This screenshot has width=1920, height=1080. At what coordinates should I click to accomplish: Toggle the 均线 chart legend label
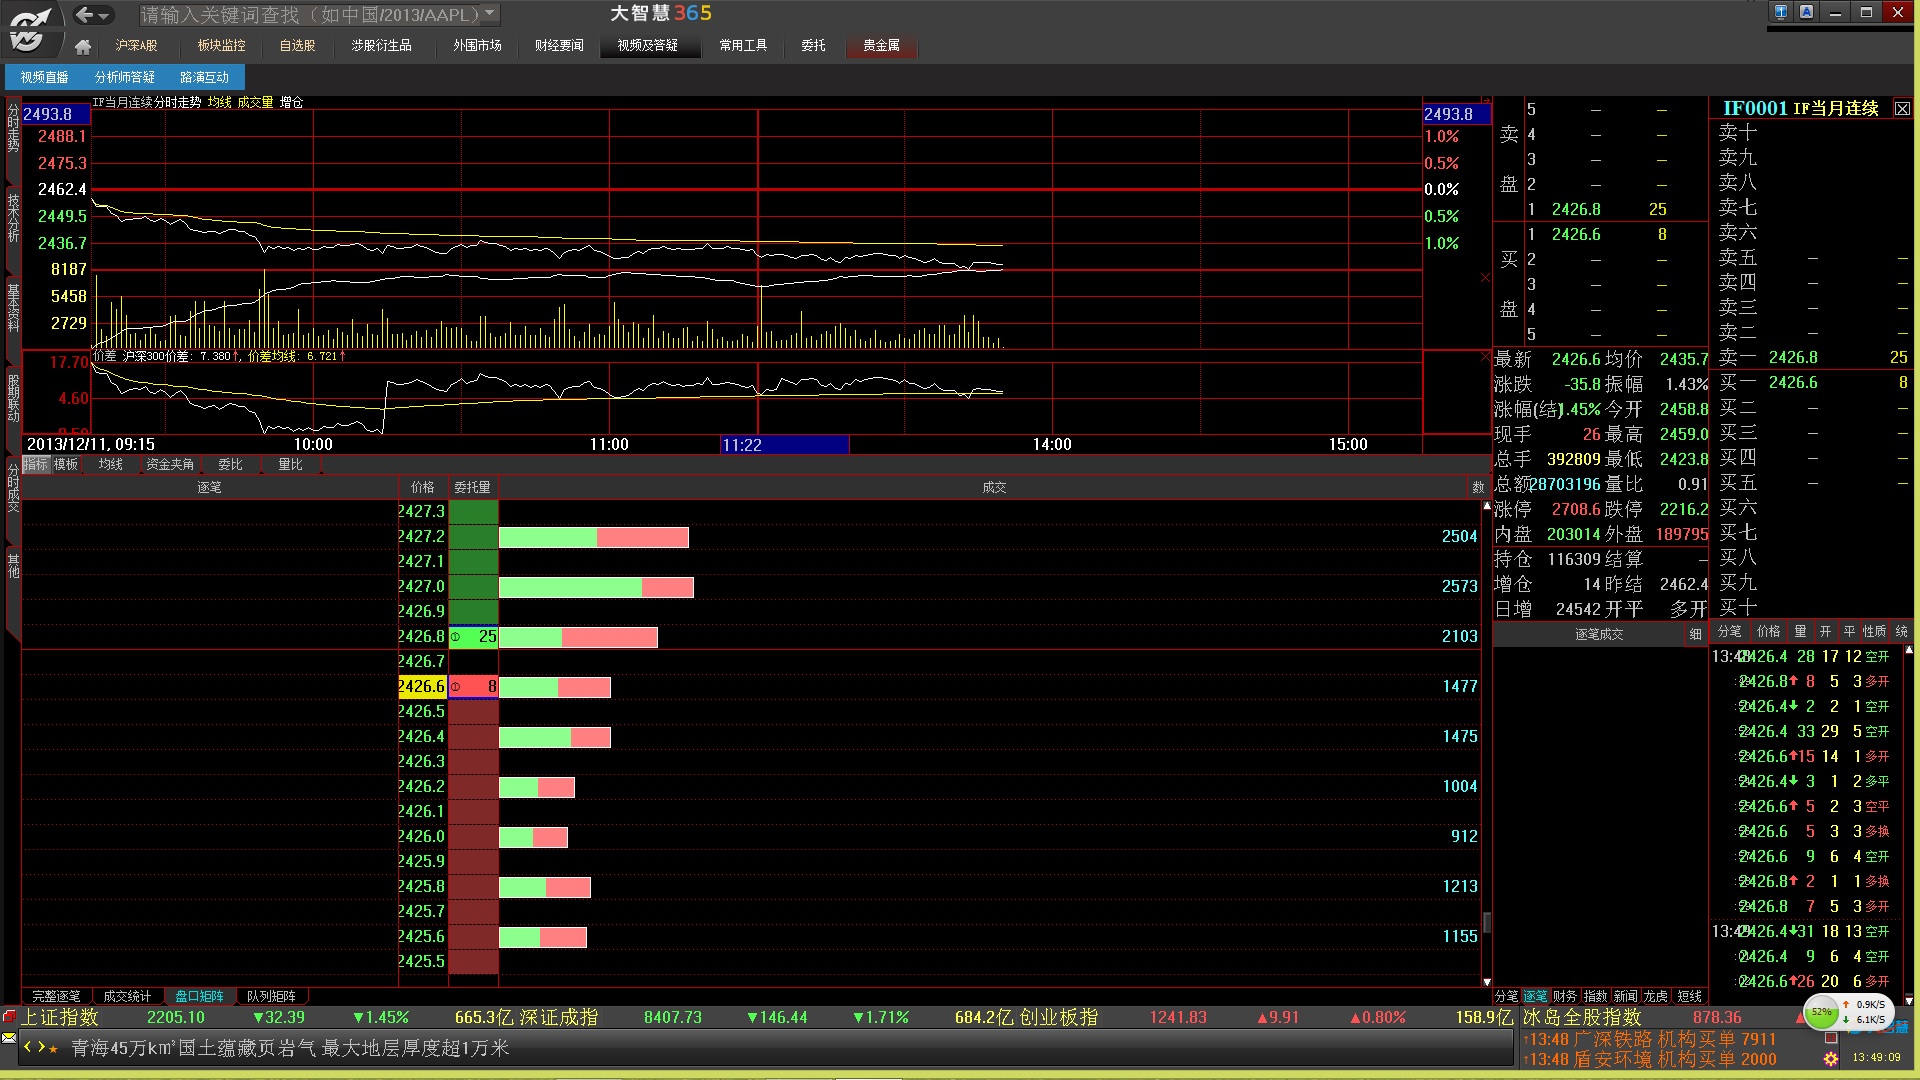[x=219, y=102]
